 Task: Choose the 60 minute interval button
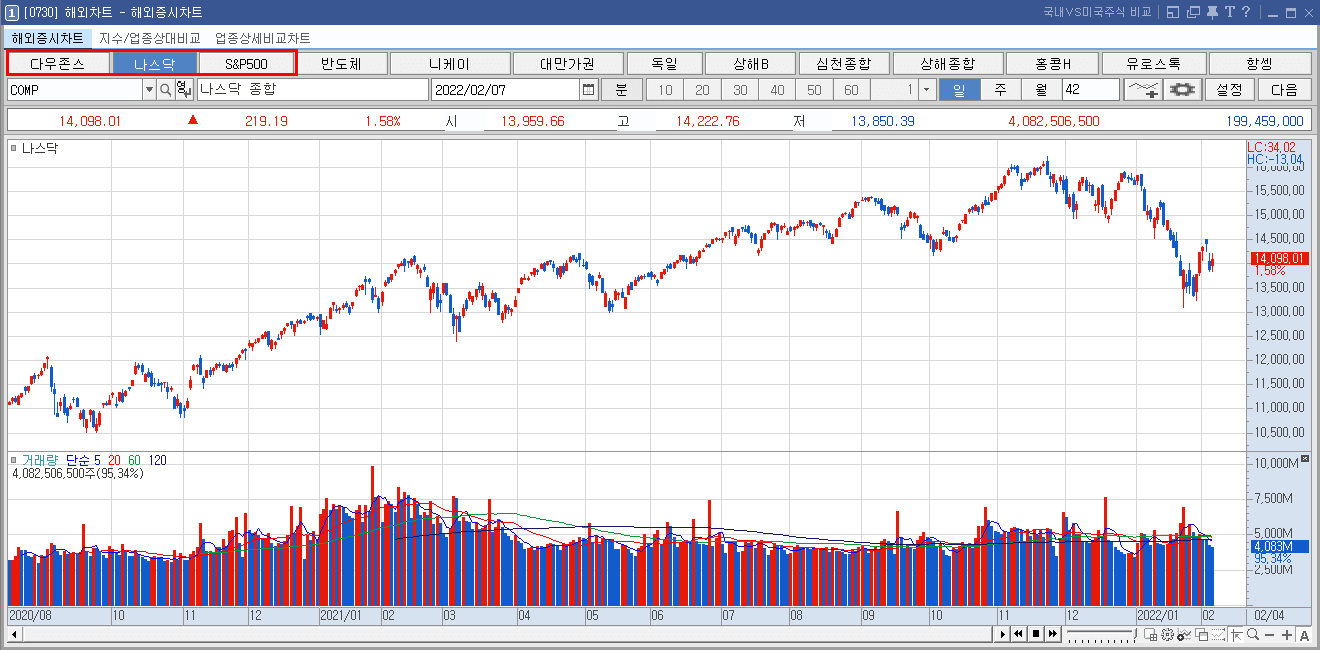[851, 90]
